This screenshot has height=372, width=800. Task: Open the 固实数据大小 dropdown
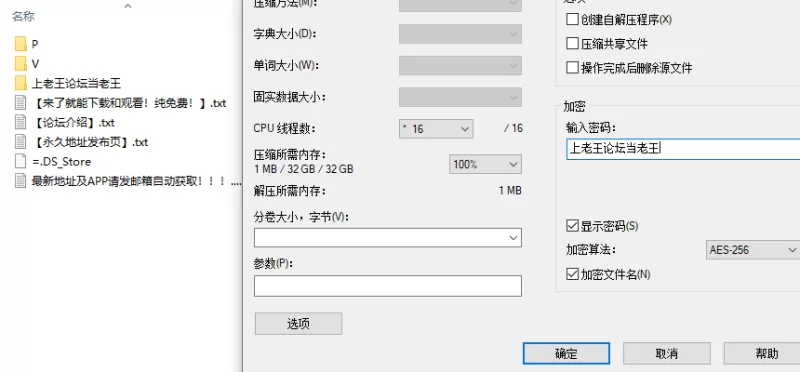460,97
